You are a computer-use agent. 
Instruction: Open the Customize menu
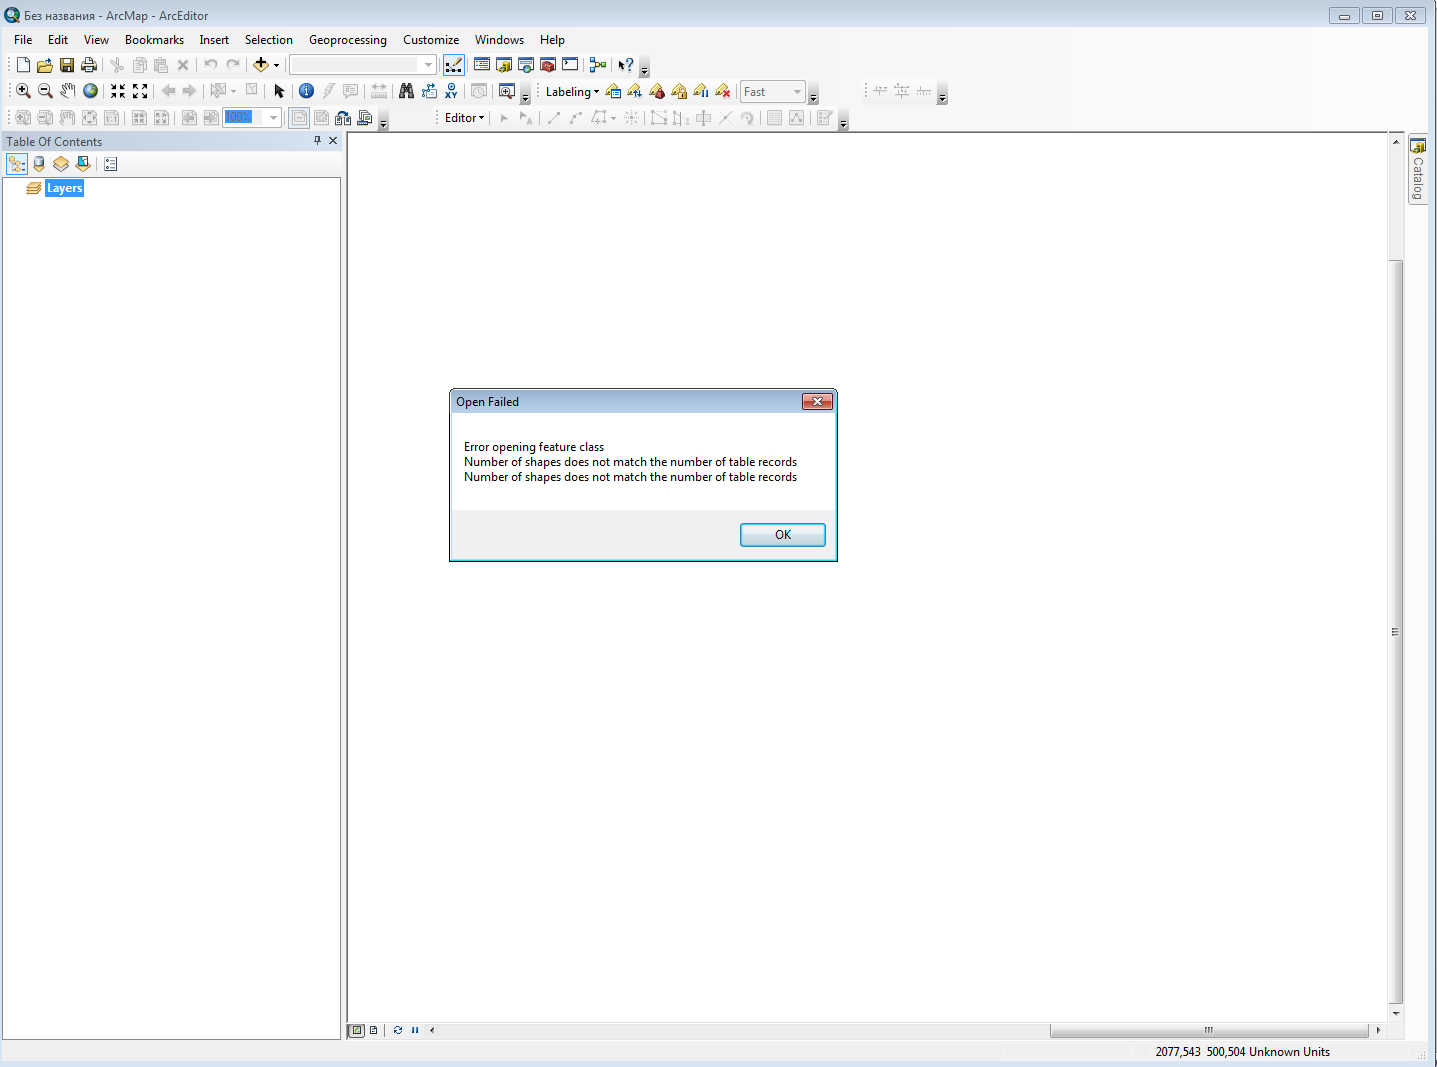[431, 40]
